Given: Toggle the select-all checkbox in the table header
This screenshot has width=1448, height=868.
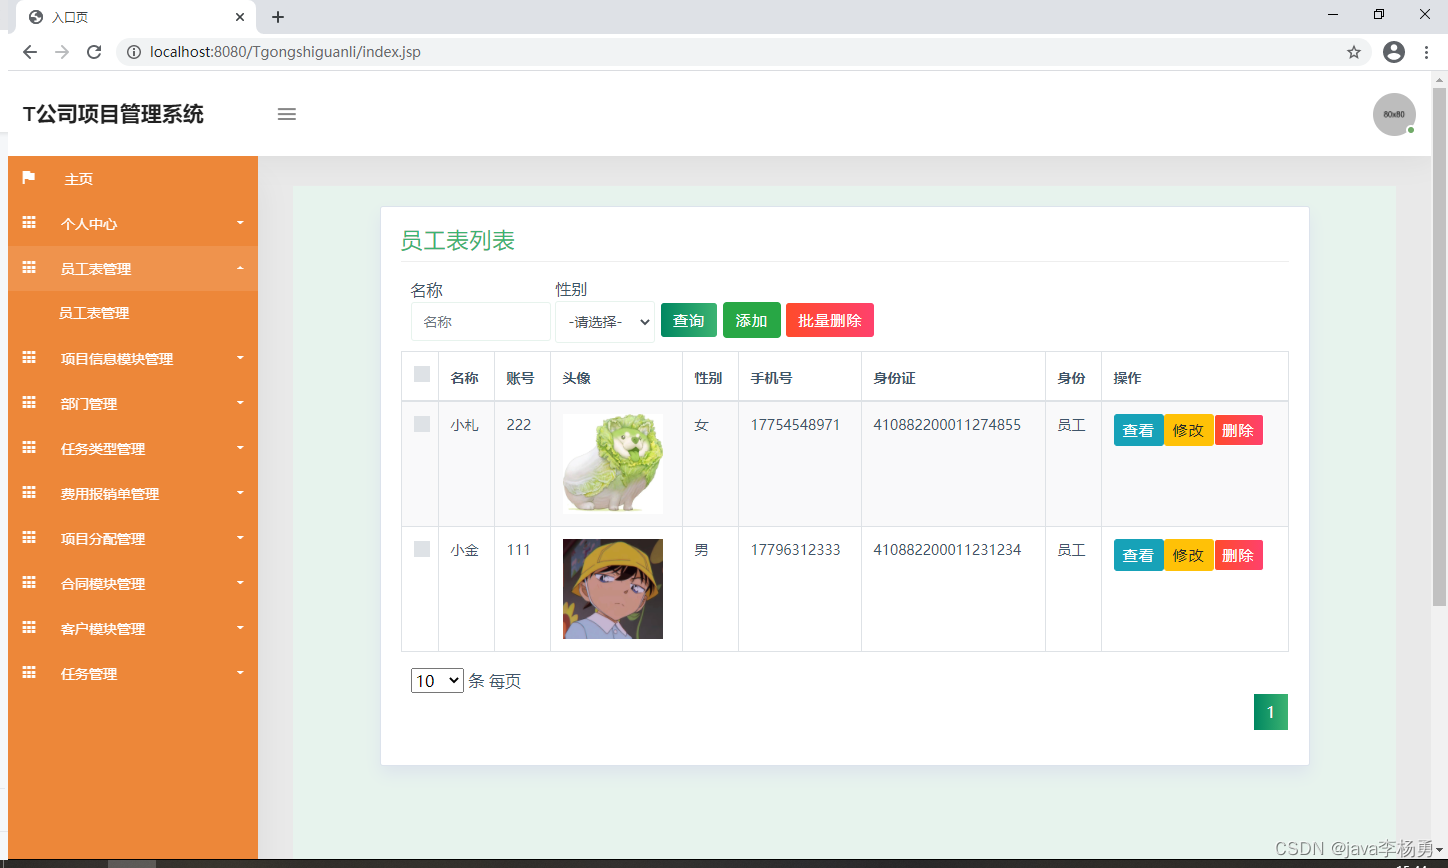Looking at the screenshot, I should click(x=420, y=376).
